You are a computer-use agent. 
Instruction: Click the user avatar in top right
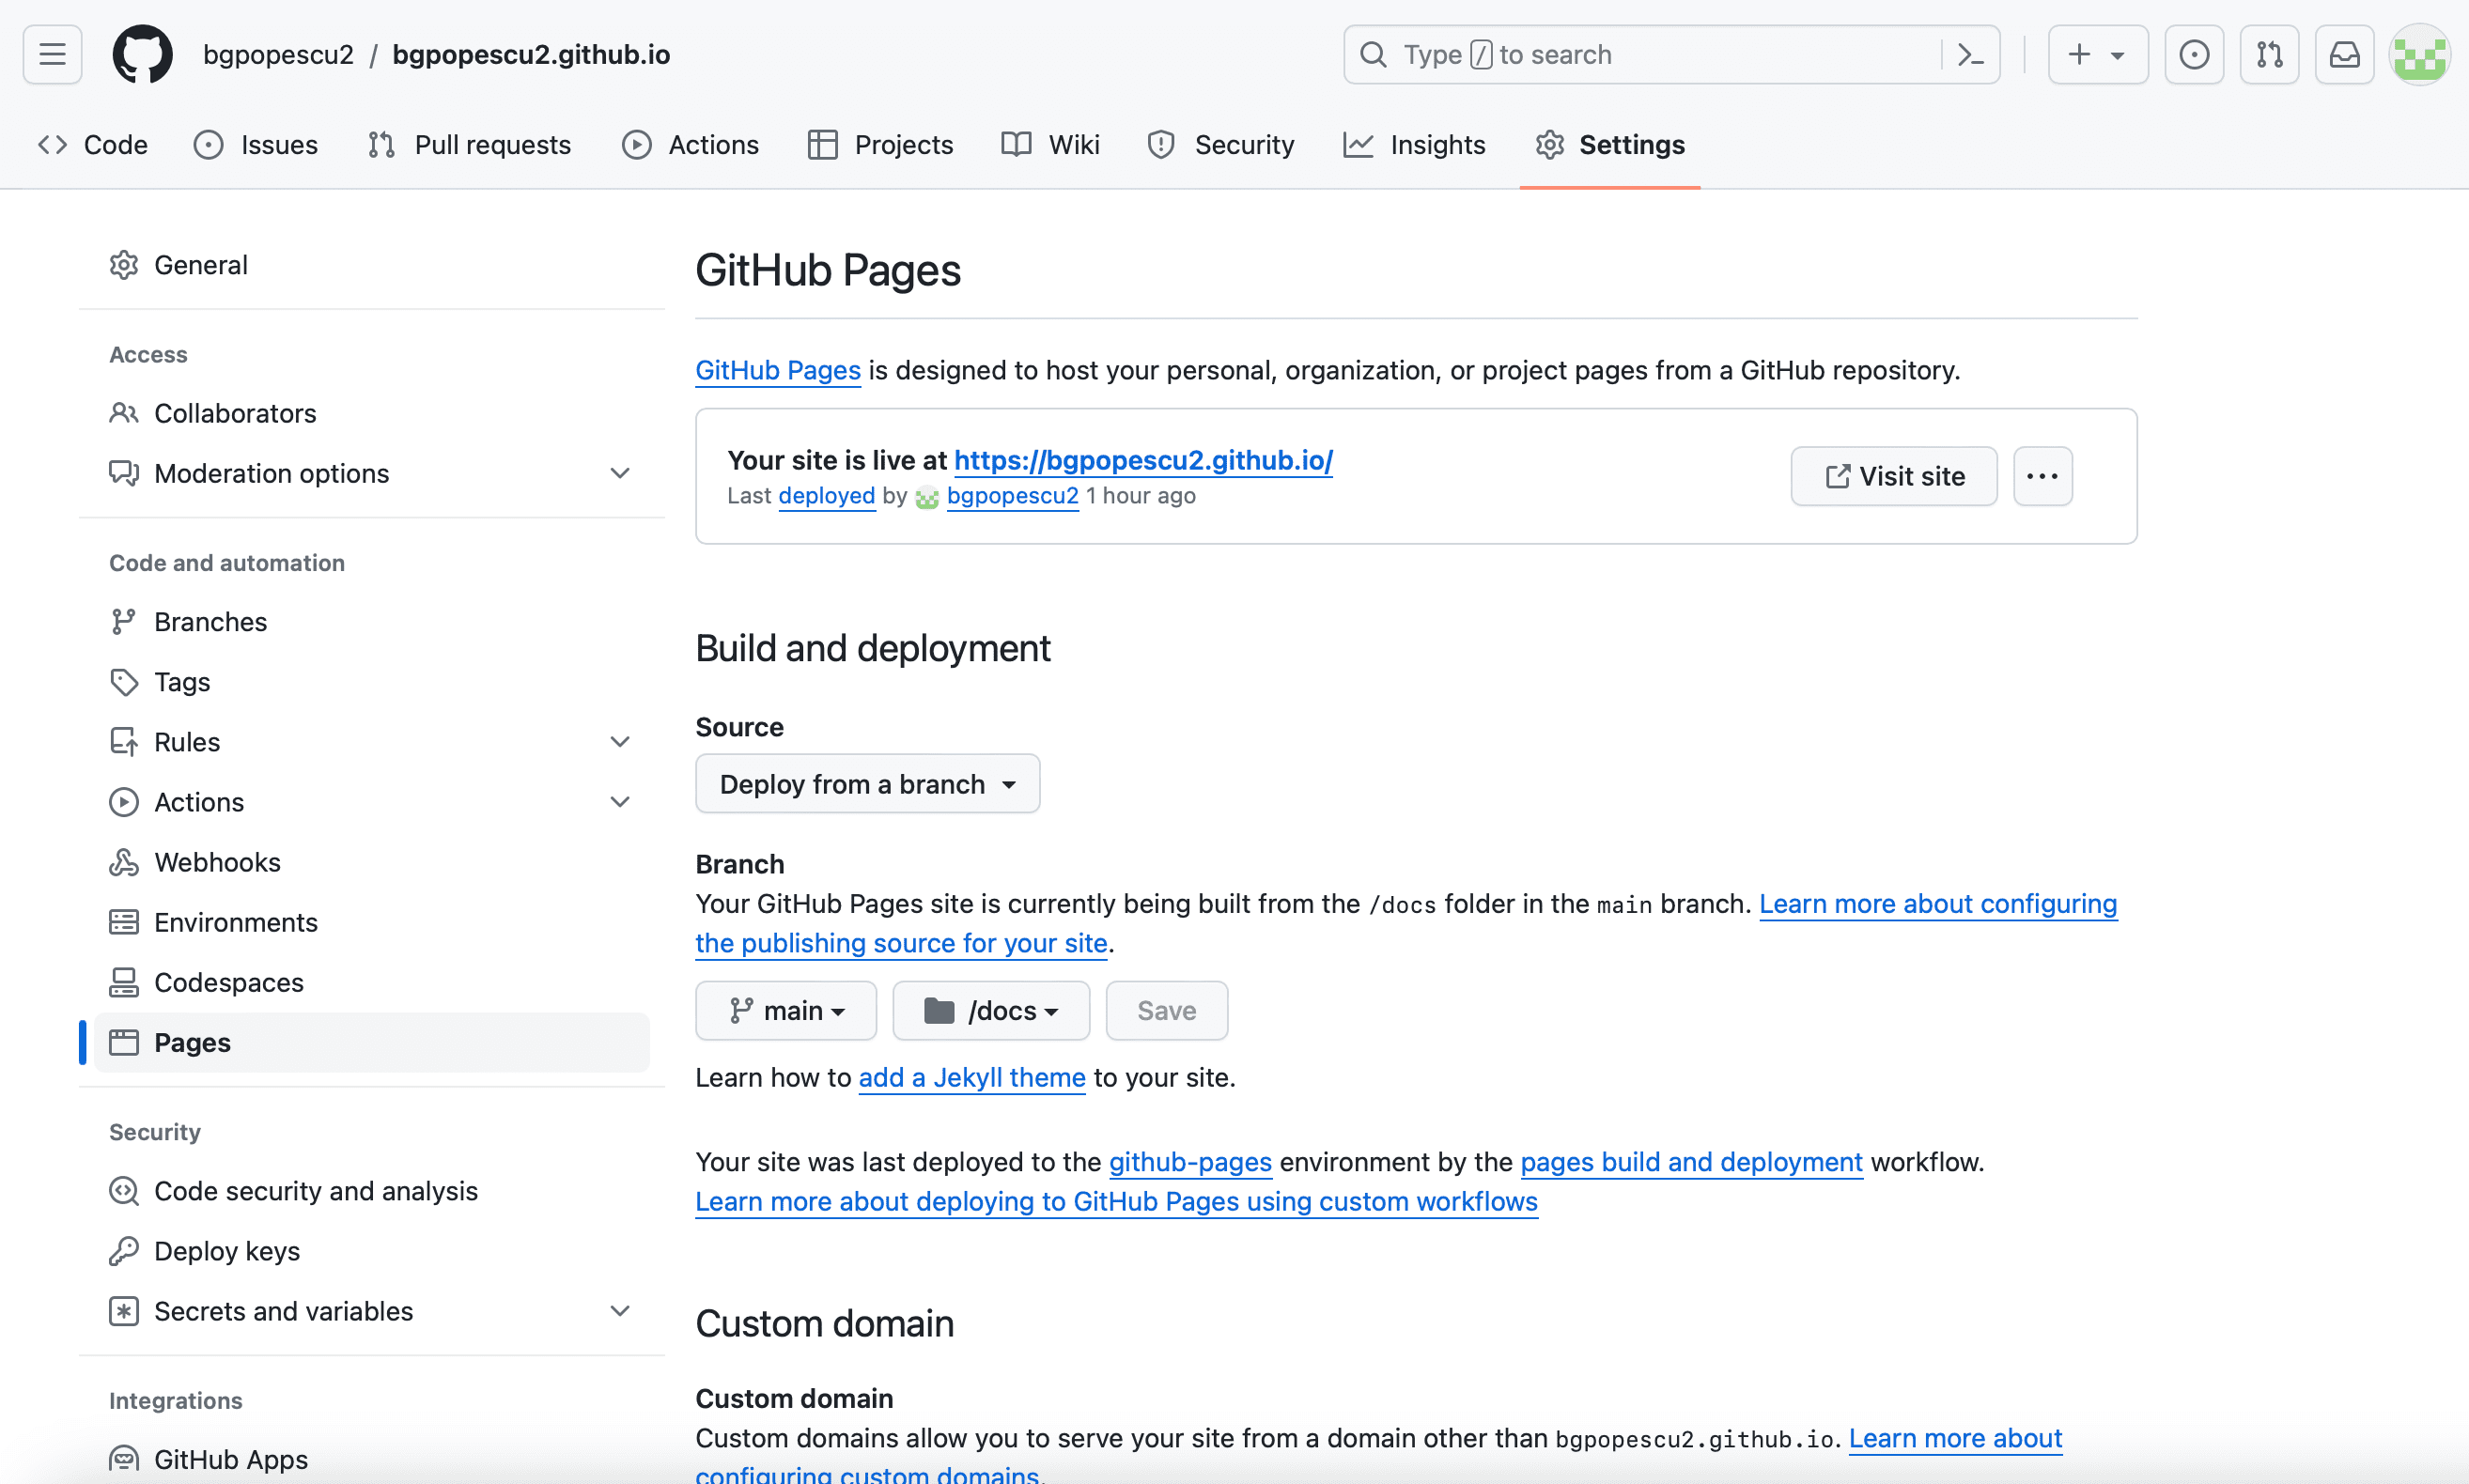click(x=2418, y=54)
